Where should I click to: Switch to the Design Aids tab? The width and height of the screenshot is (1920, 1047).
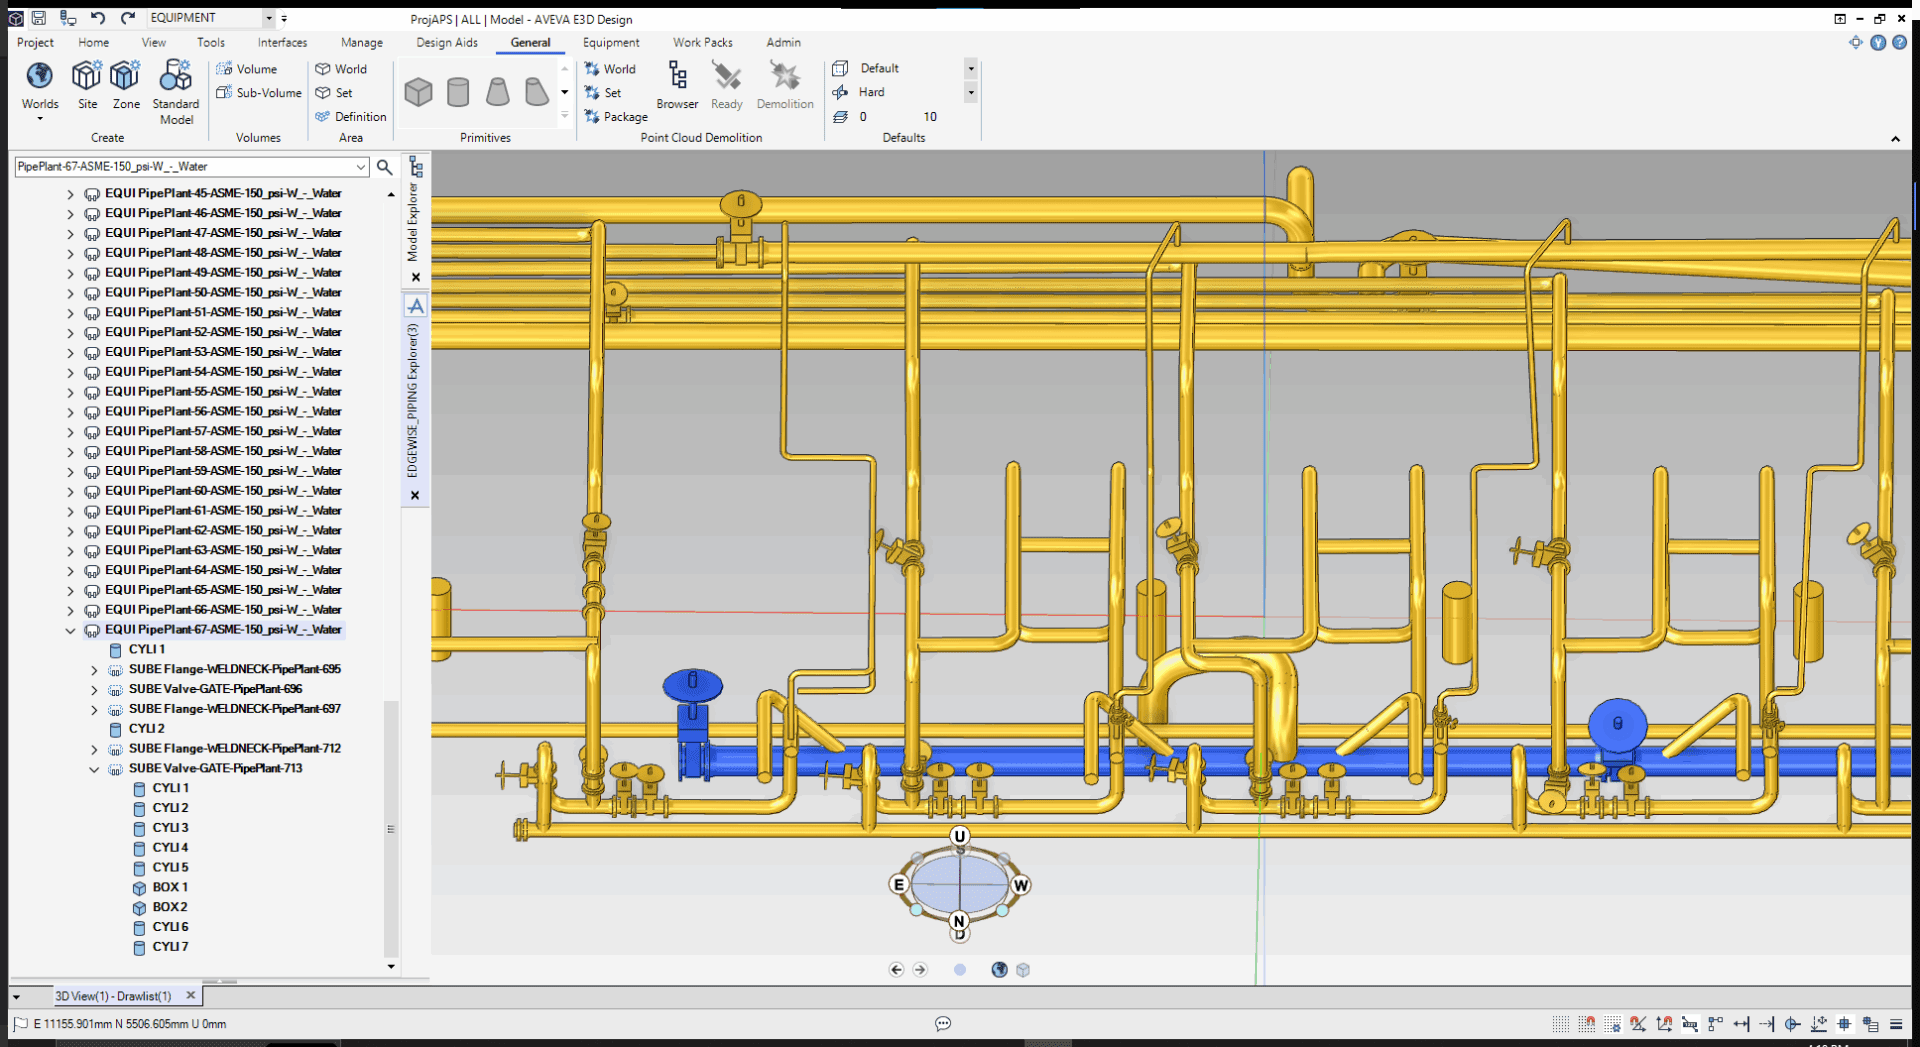tap(447, 42)
